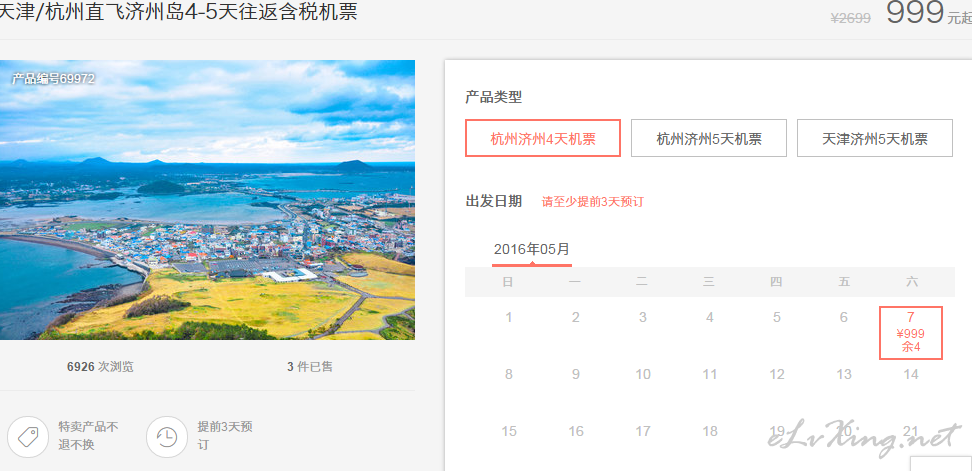Screen dimensions: 972x471
Task: Click the 产品编号69972 label on photo
Action: 53,79
